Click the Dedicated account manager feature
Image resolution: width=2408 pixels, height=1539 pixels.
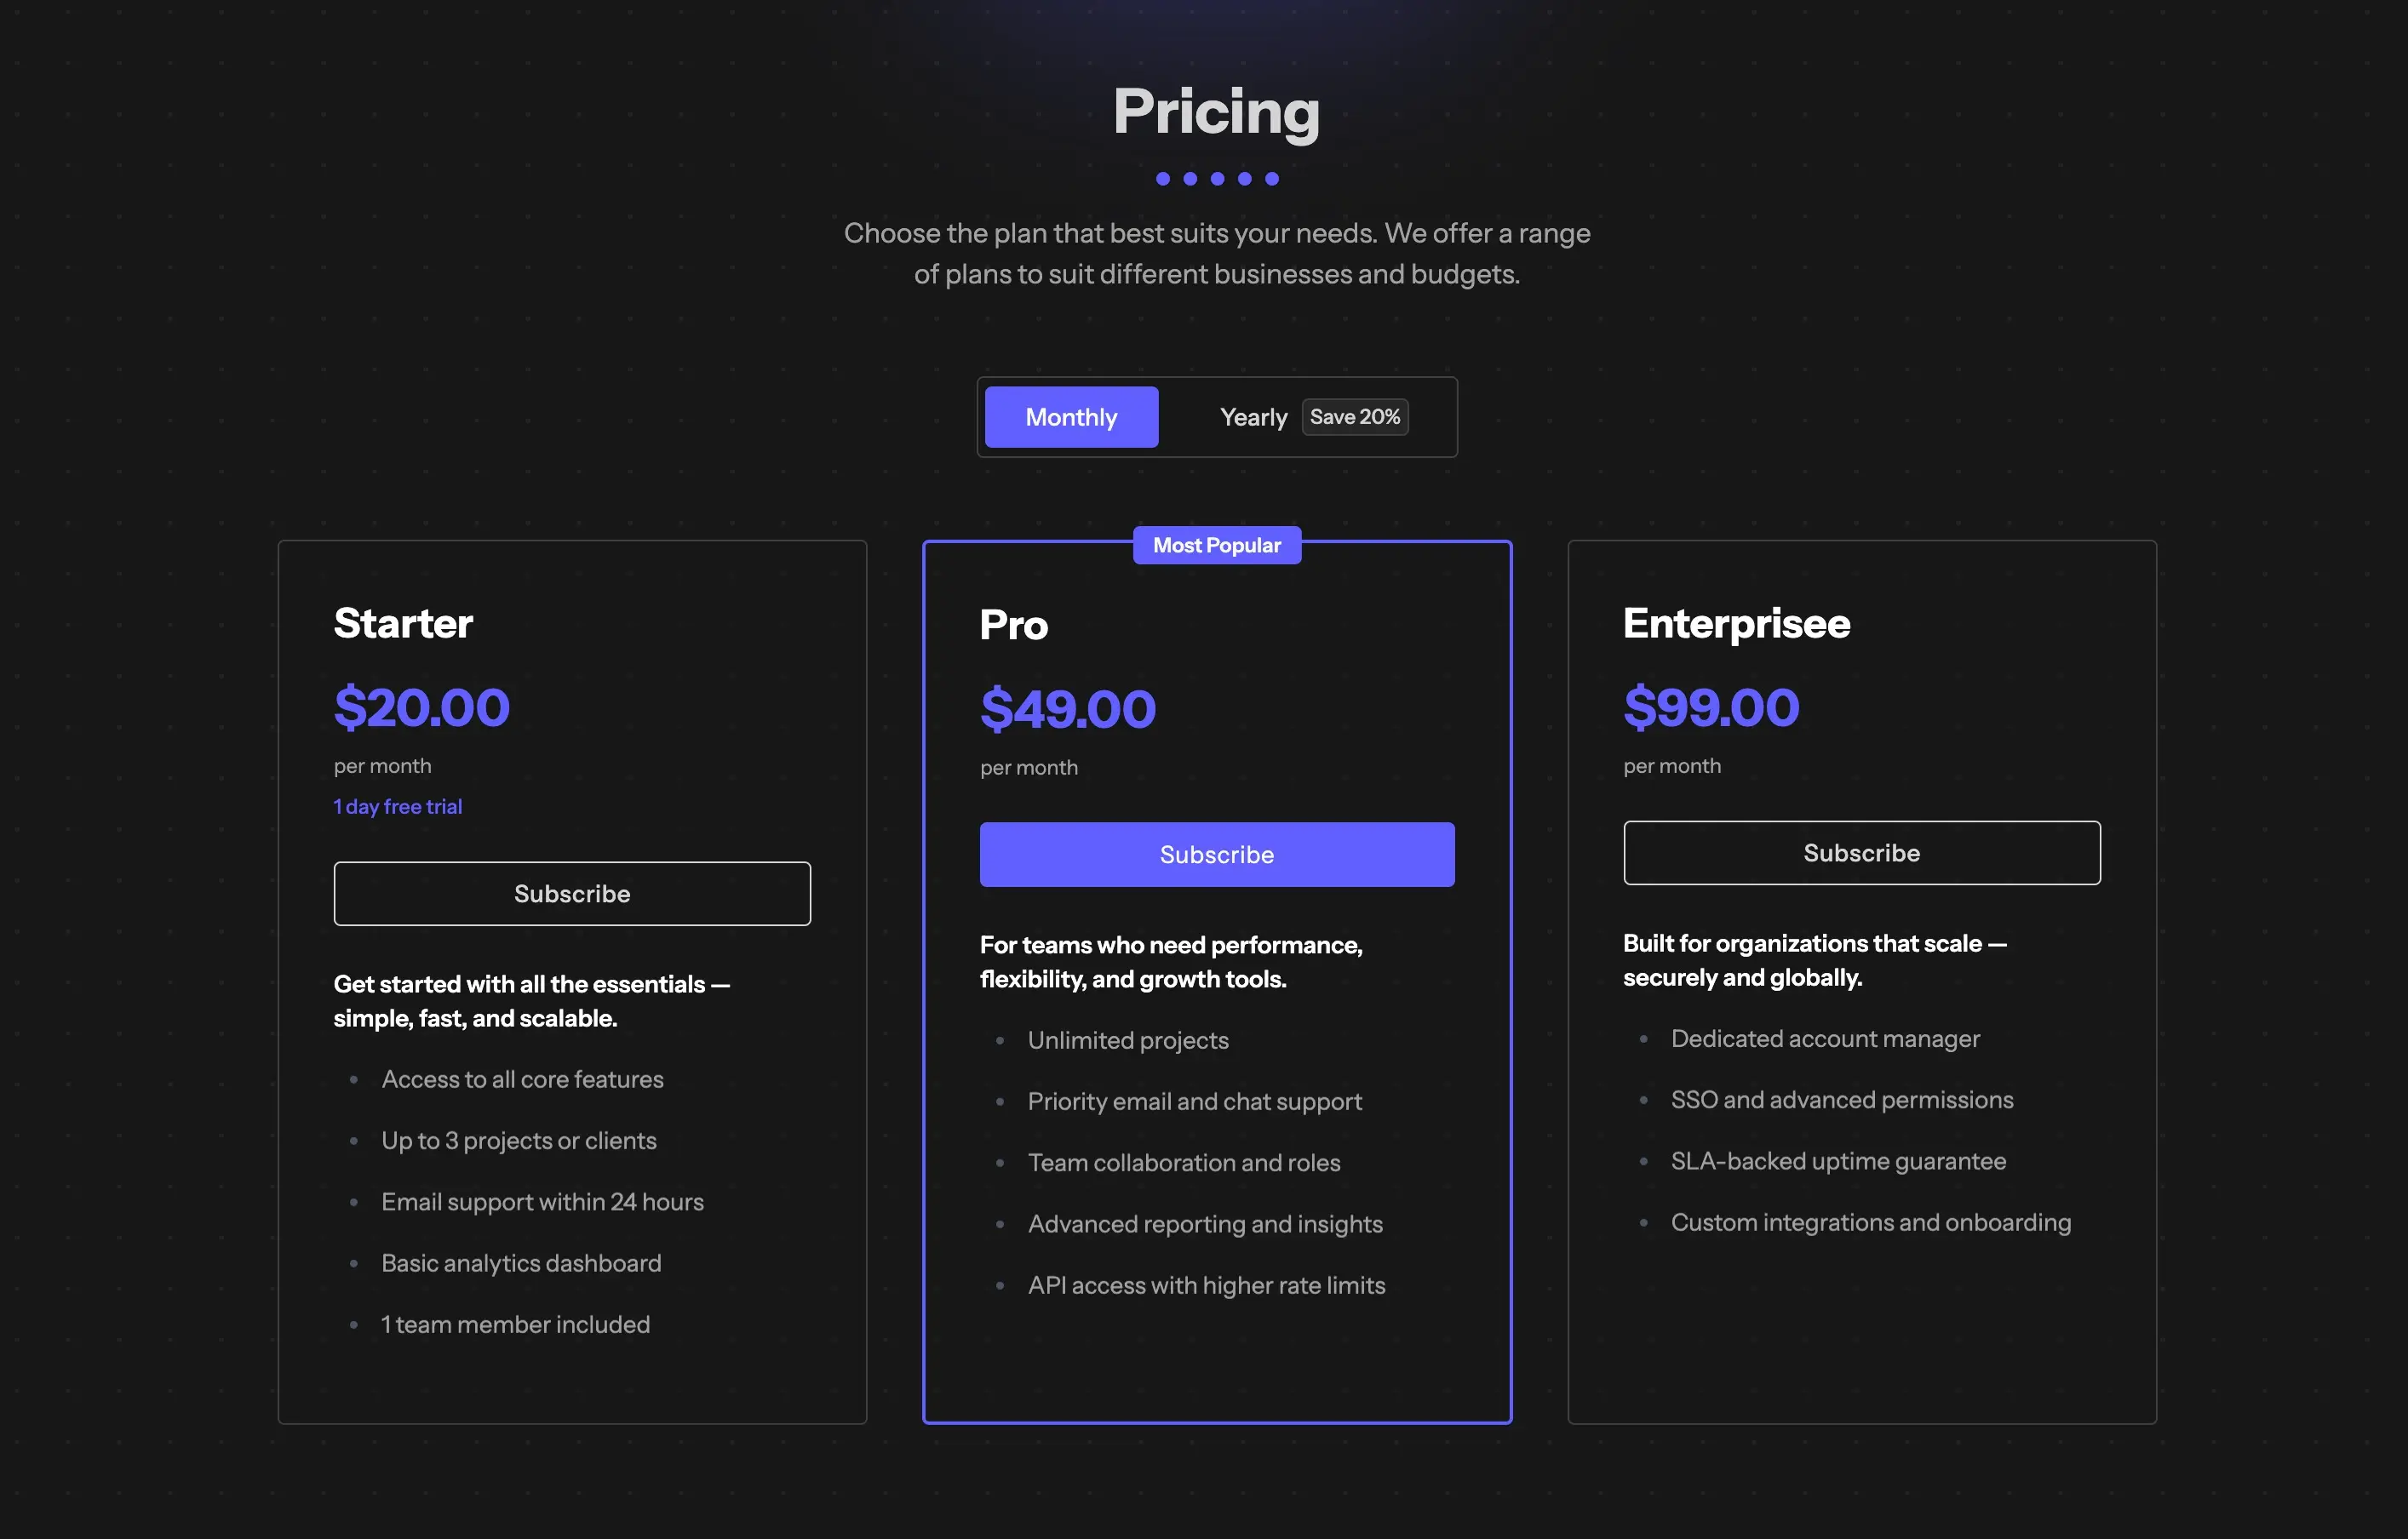click(1825, 1039)
